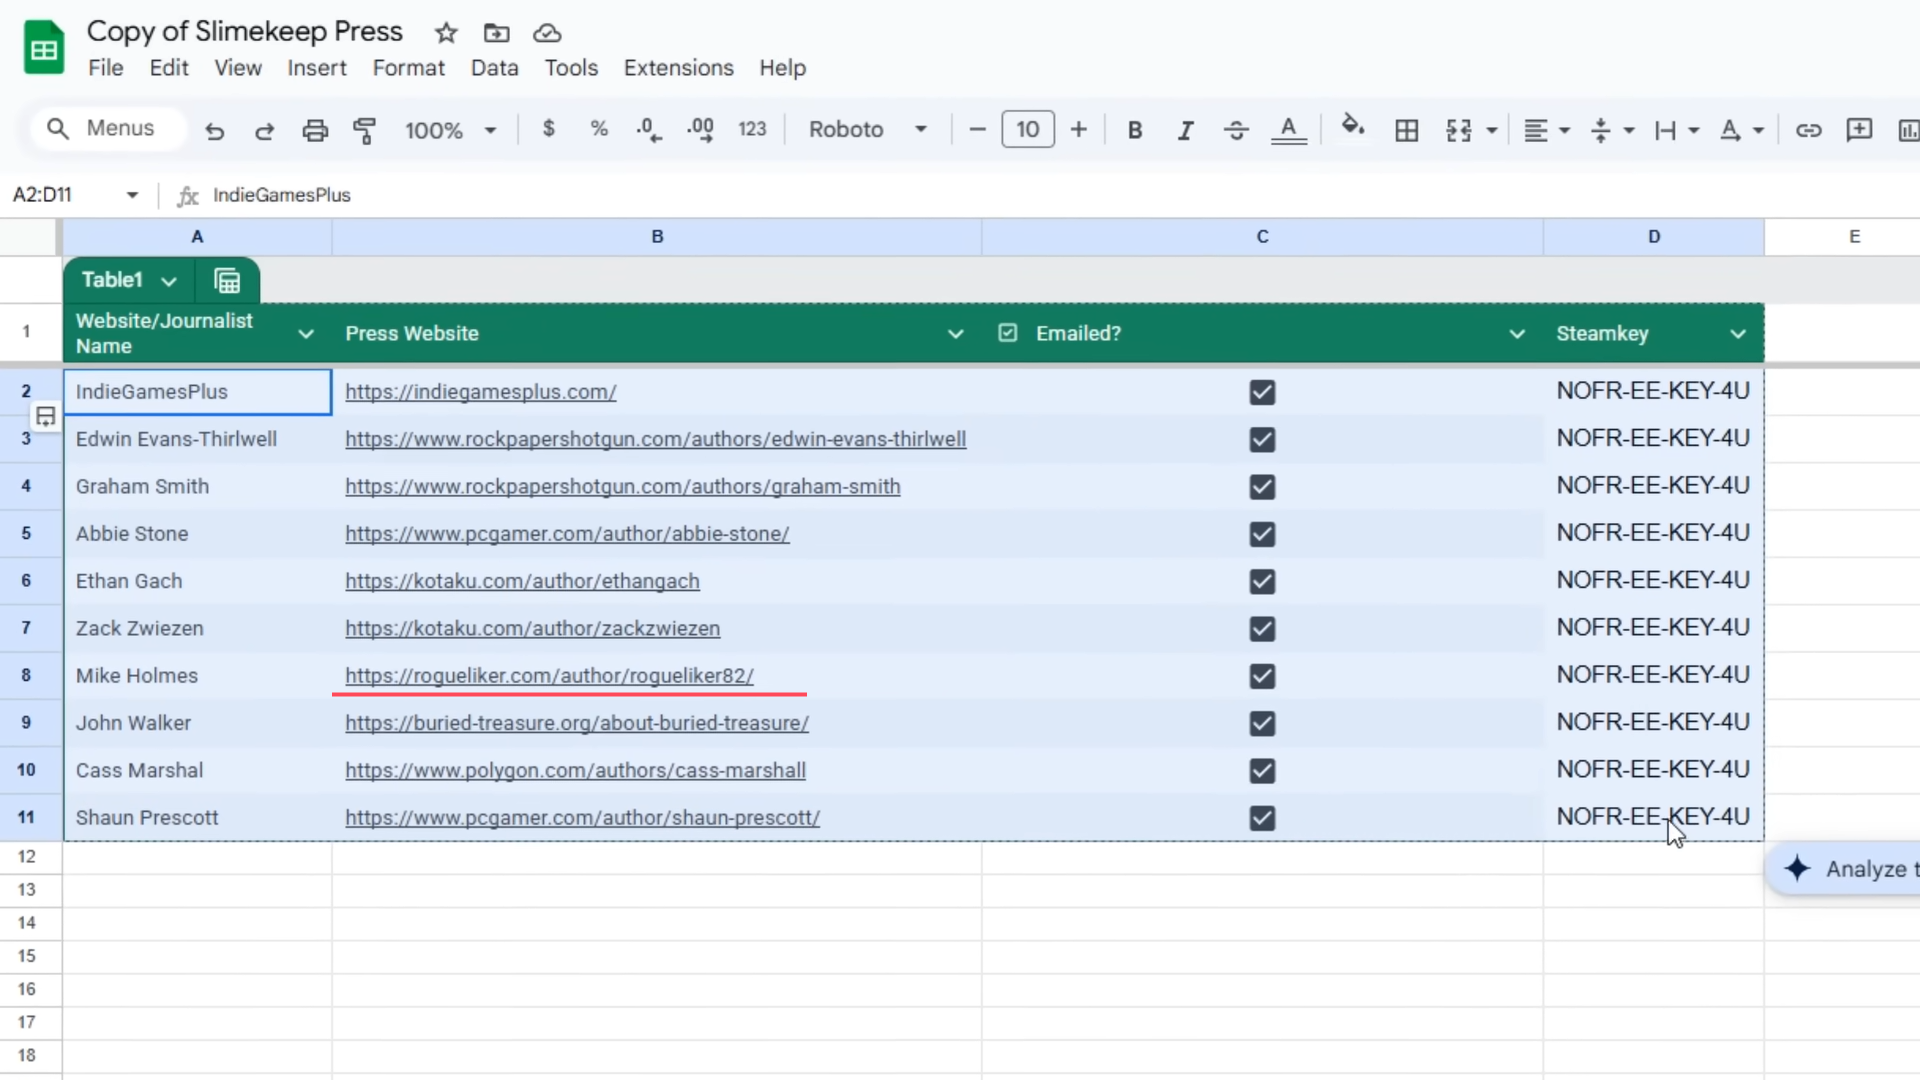Click the merge cells icon
The width and height of the screenshot is (1920, 1080).
[x=1459, y=130]
